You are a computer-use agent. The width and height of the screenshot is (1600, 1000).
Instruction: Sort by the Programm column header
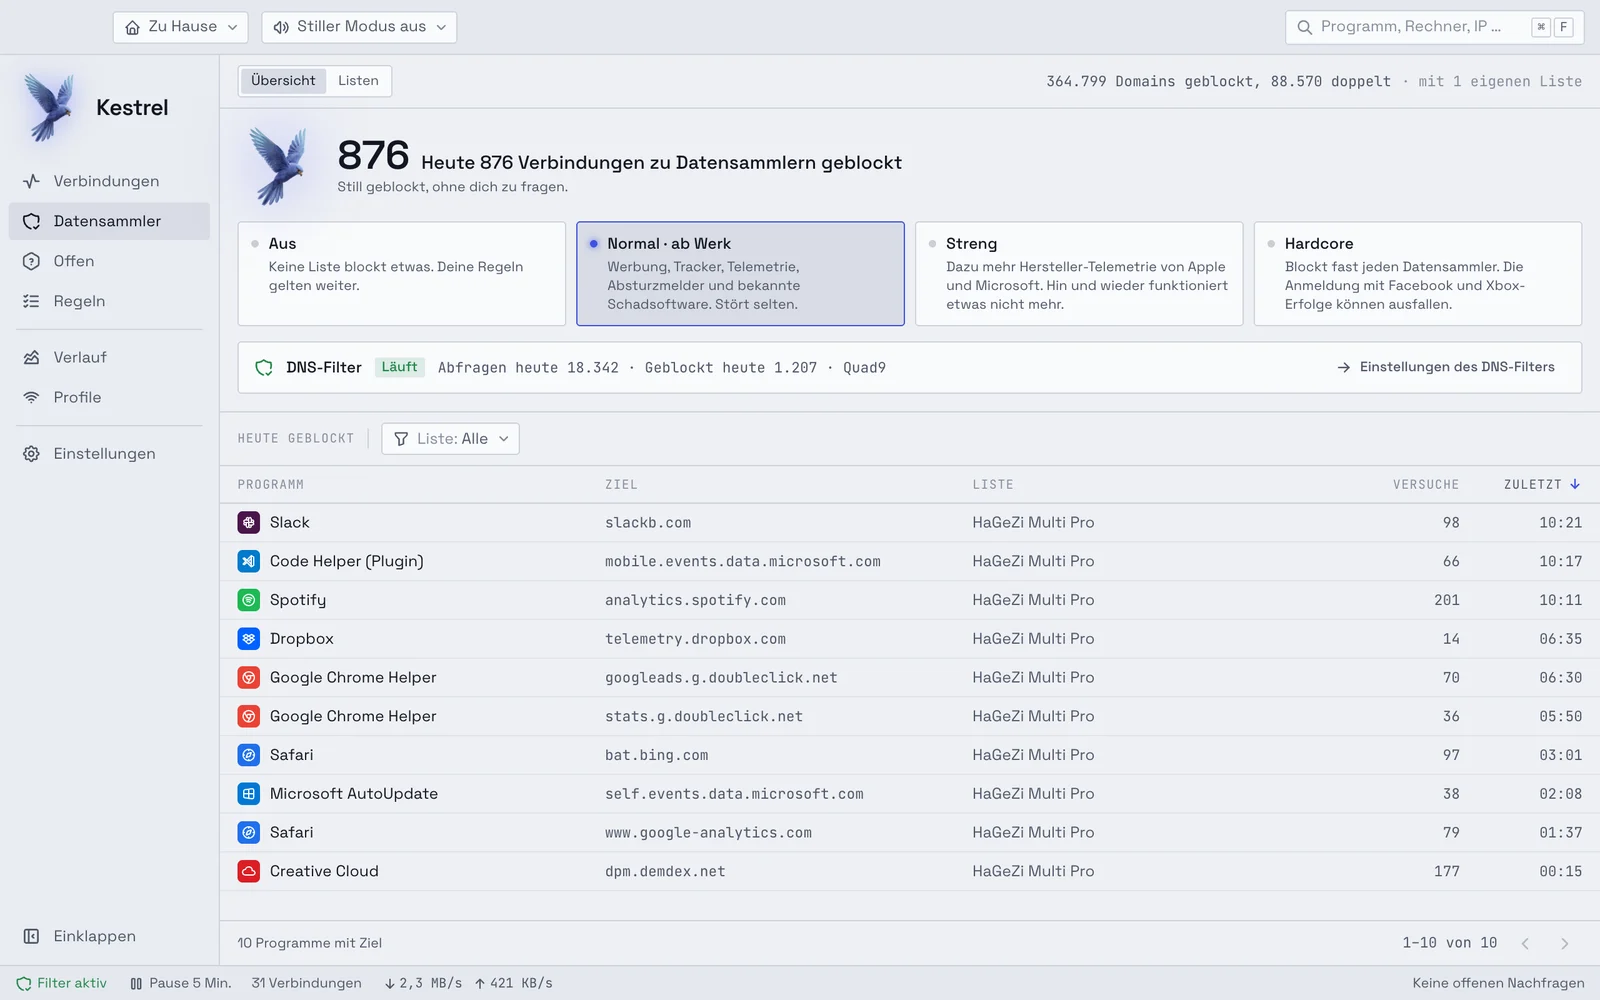270,485
